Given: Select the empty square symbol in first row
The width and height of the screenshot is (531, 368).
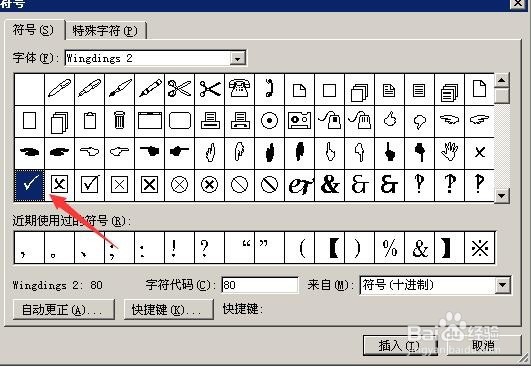Looking at the screenshot, I should tap(330, 89).
